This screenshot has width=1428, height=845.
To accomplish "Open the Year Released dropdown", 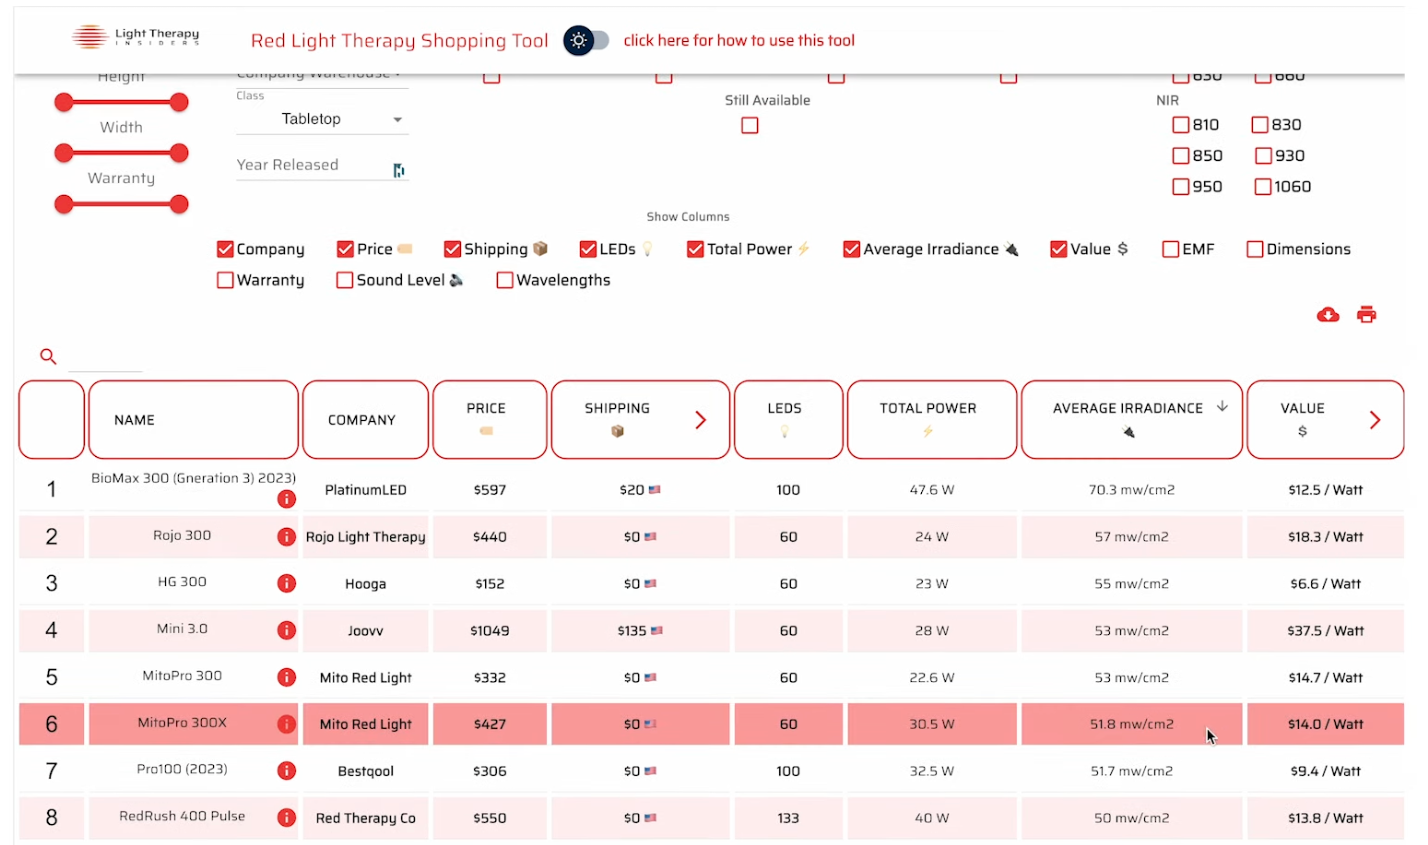I will (x=322, y=166).
